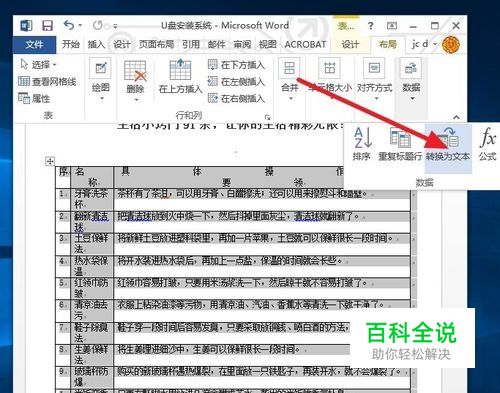The width and height of the screenshot is (500, 393).
Task: Open the 文件 File tab
Action: click(x=34, y=44)
